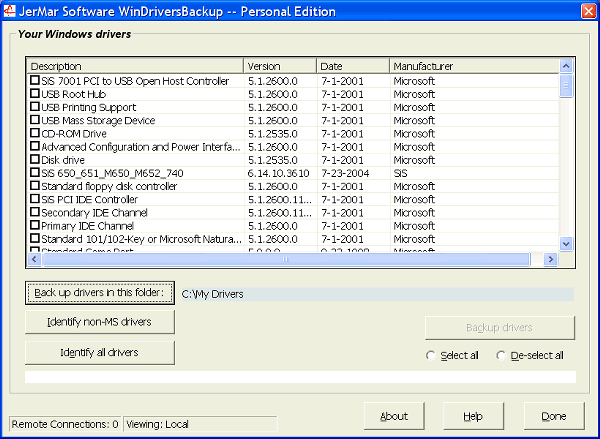
Task: Click the scroll down arrow of driver list
Action: point(566,244)
